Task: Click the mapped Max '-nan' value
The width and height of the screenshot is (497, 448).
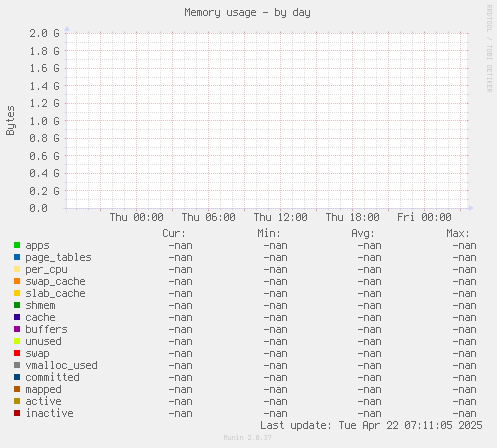Action: pyautogui.click(x=464, y=390)
